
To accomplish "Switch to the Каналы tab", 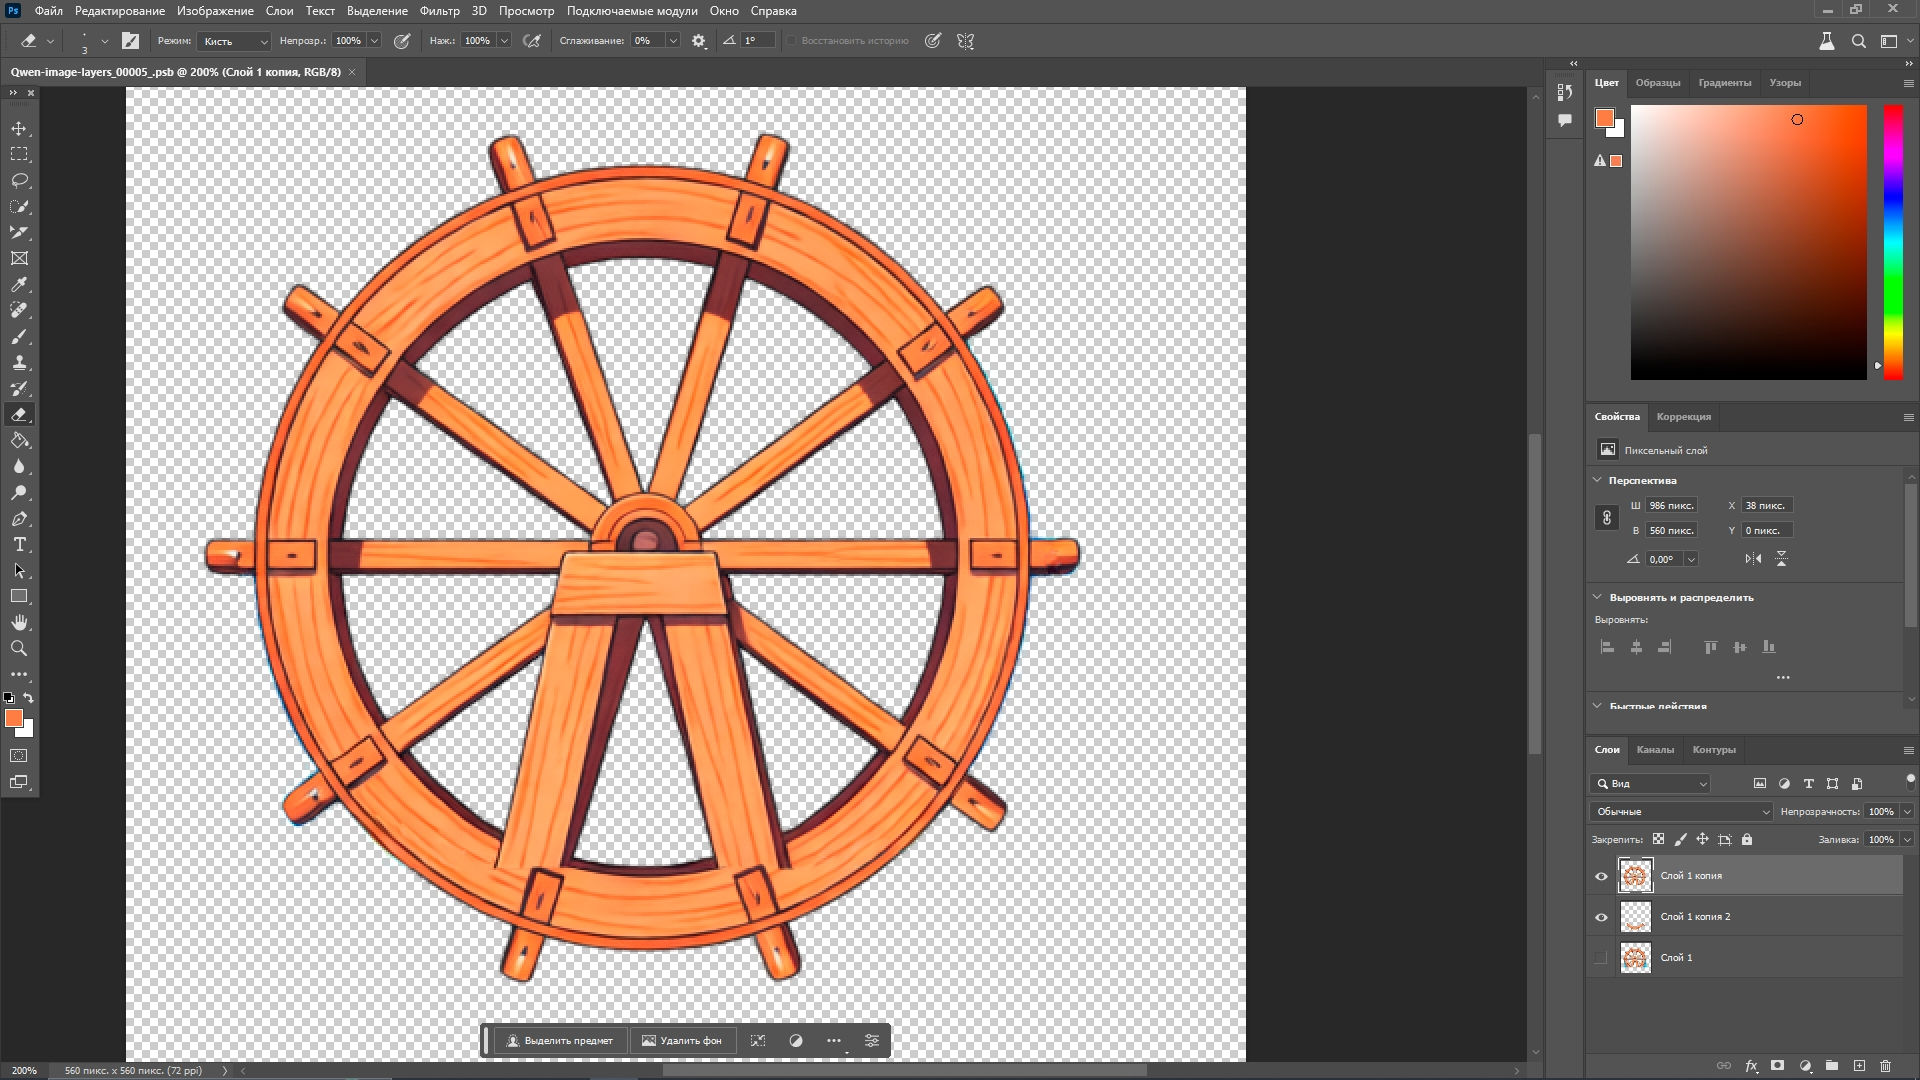I will (1655, 750).
